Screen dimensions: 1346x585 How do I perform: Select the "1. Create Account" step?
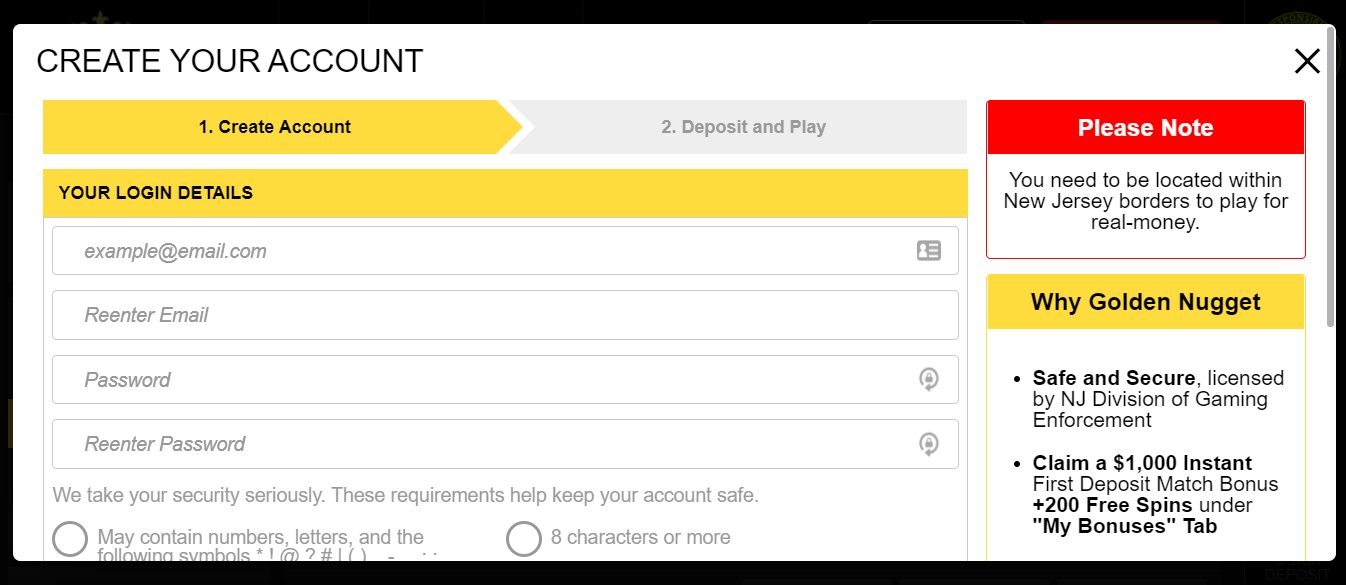275,127
